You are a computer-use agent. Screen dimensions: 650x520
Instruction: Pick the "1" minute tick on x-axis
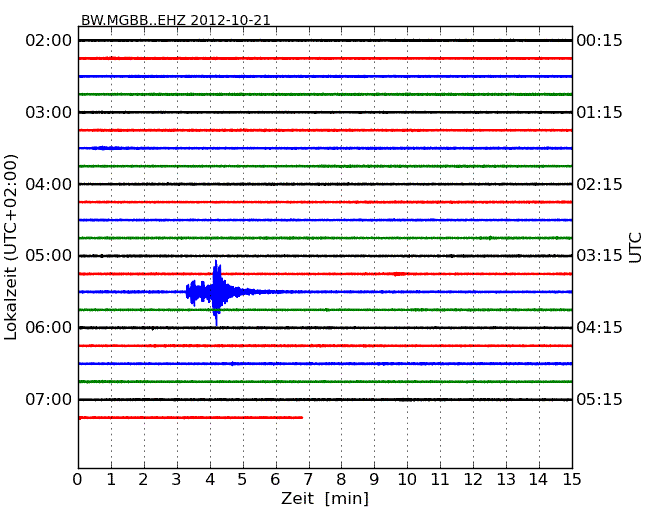pos(111,479)
